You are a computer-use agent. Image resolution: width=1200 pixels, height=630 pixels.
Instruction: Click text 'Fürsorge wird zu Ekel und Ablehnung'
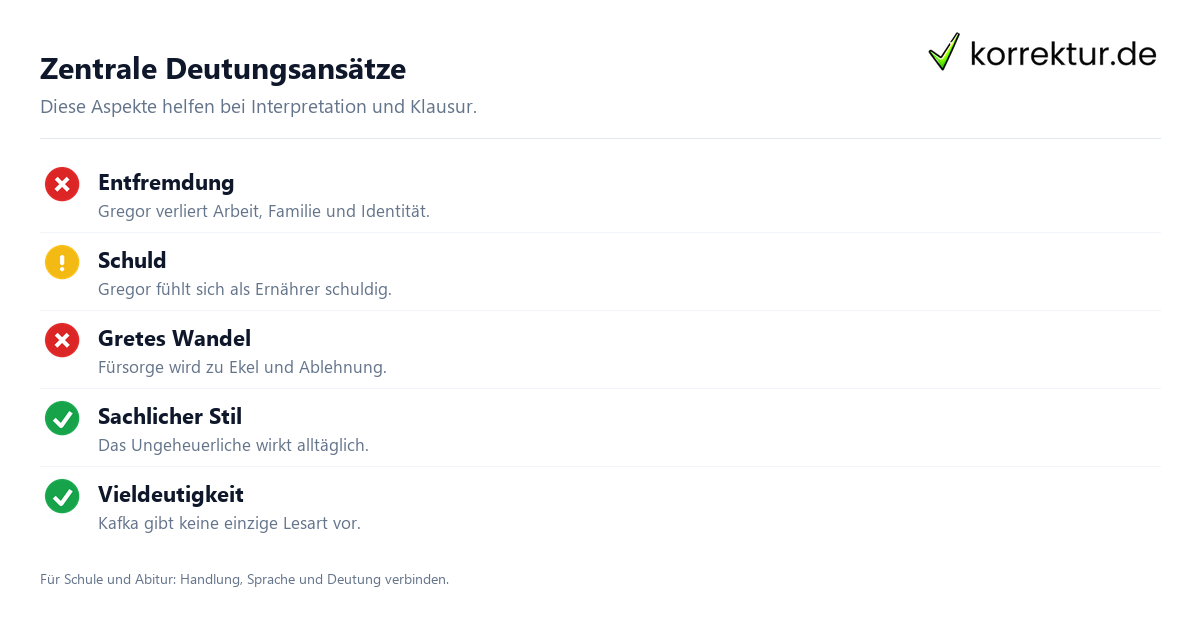tap(242, 368)
